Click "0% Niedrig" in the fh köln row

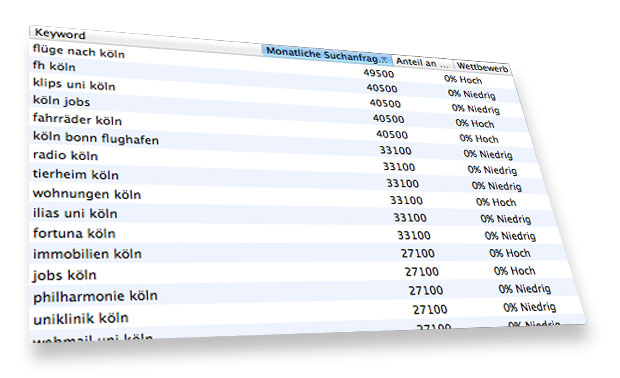tap(472, 94)
